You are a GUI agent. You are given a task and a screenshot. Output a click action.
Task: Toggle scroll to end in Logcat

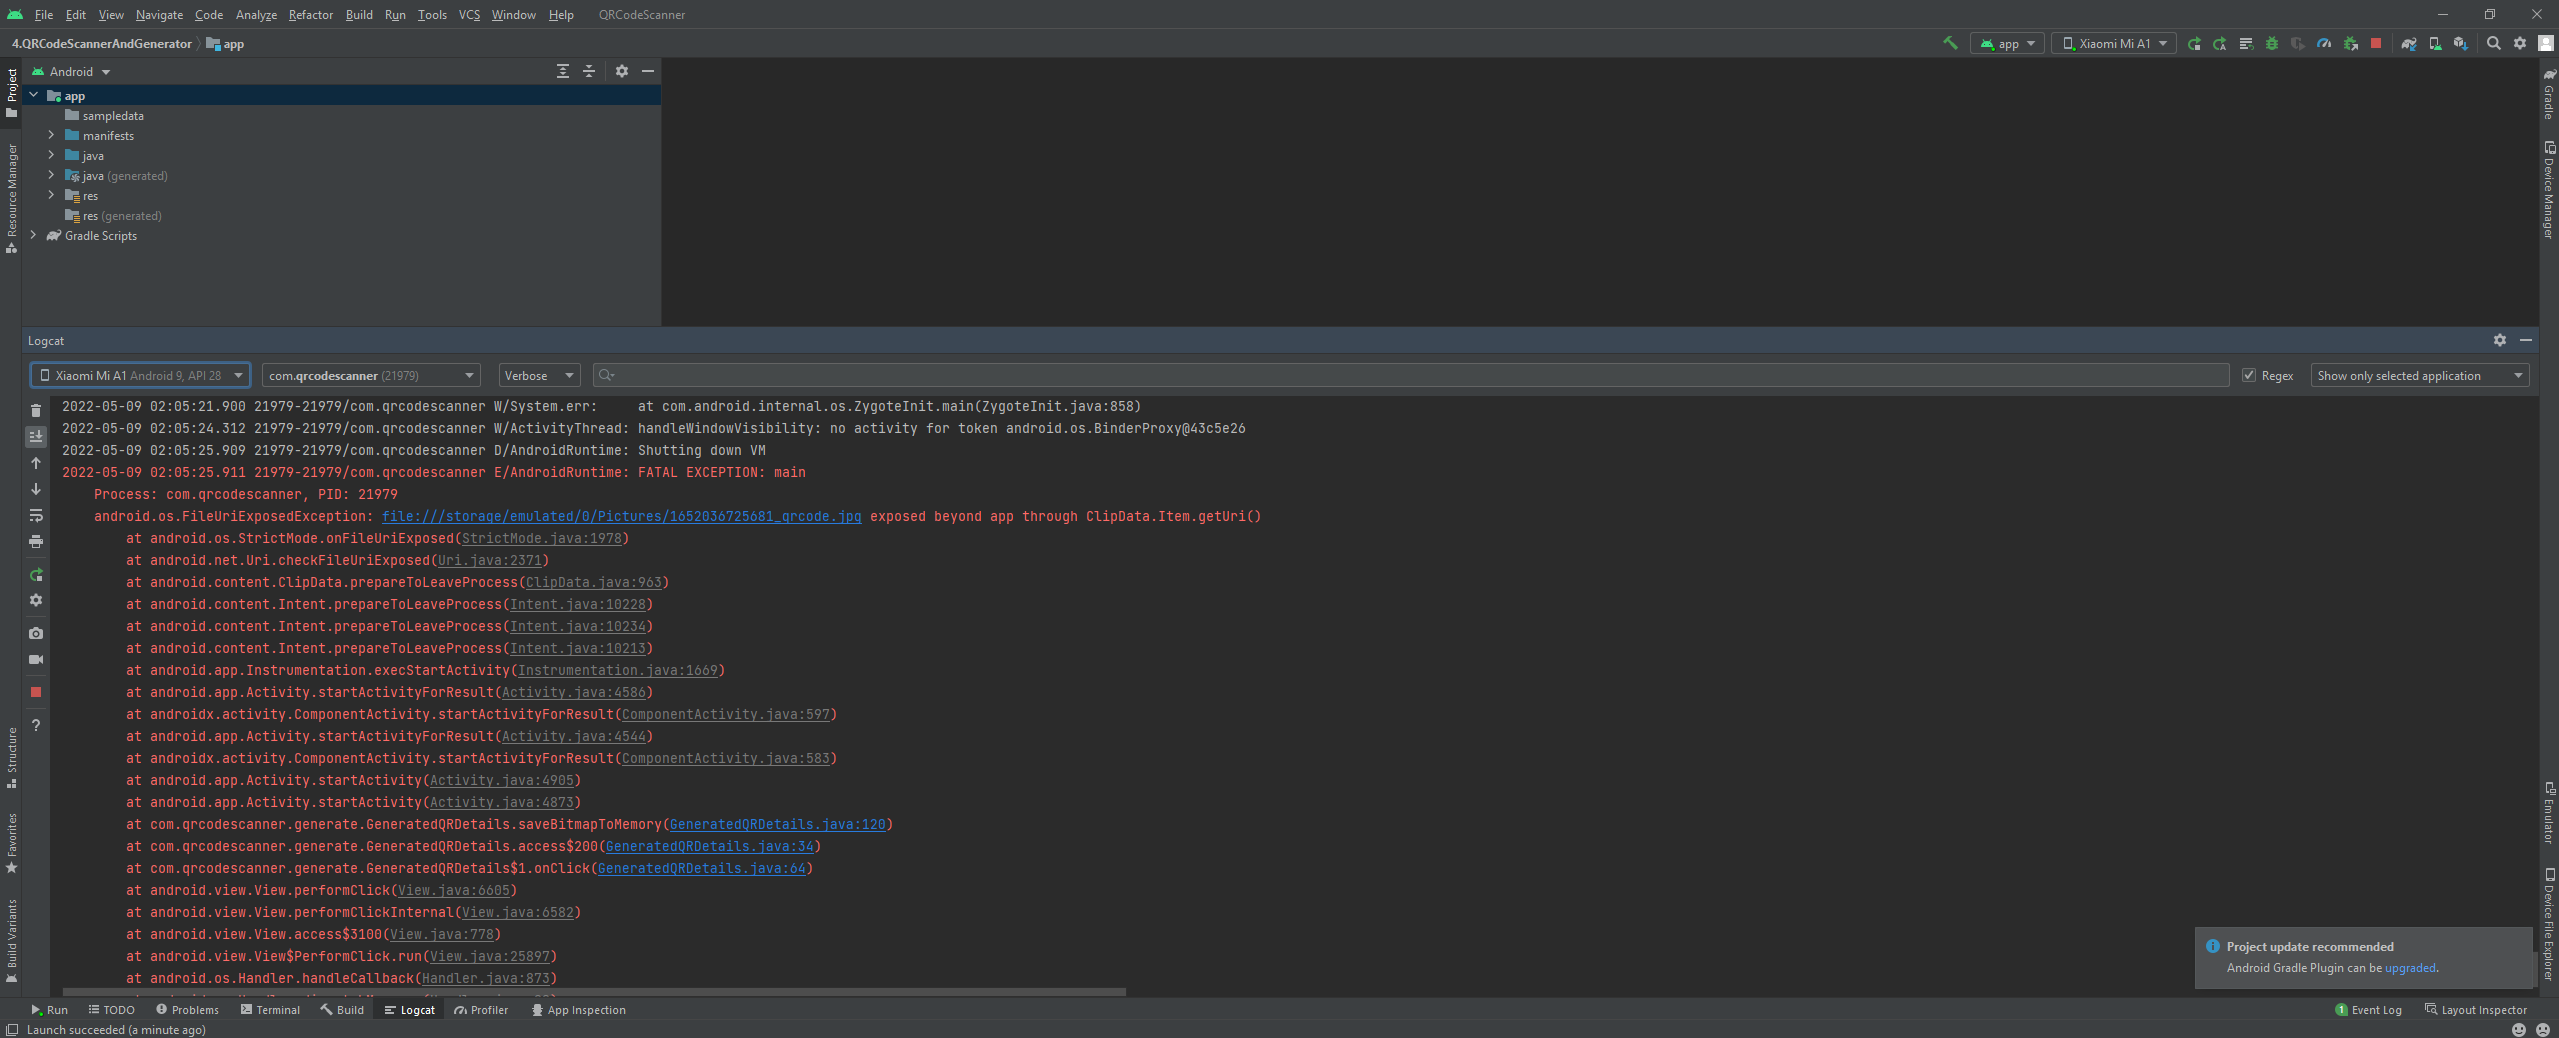point(36,436)
